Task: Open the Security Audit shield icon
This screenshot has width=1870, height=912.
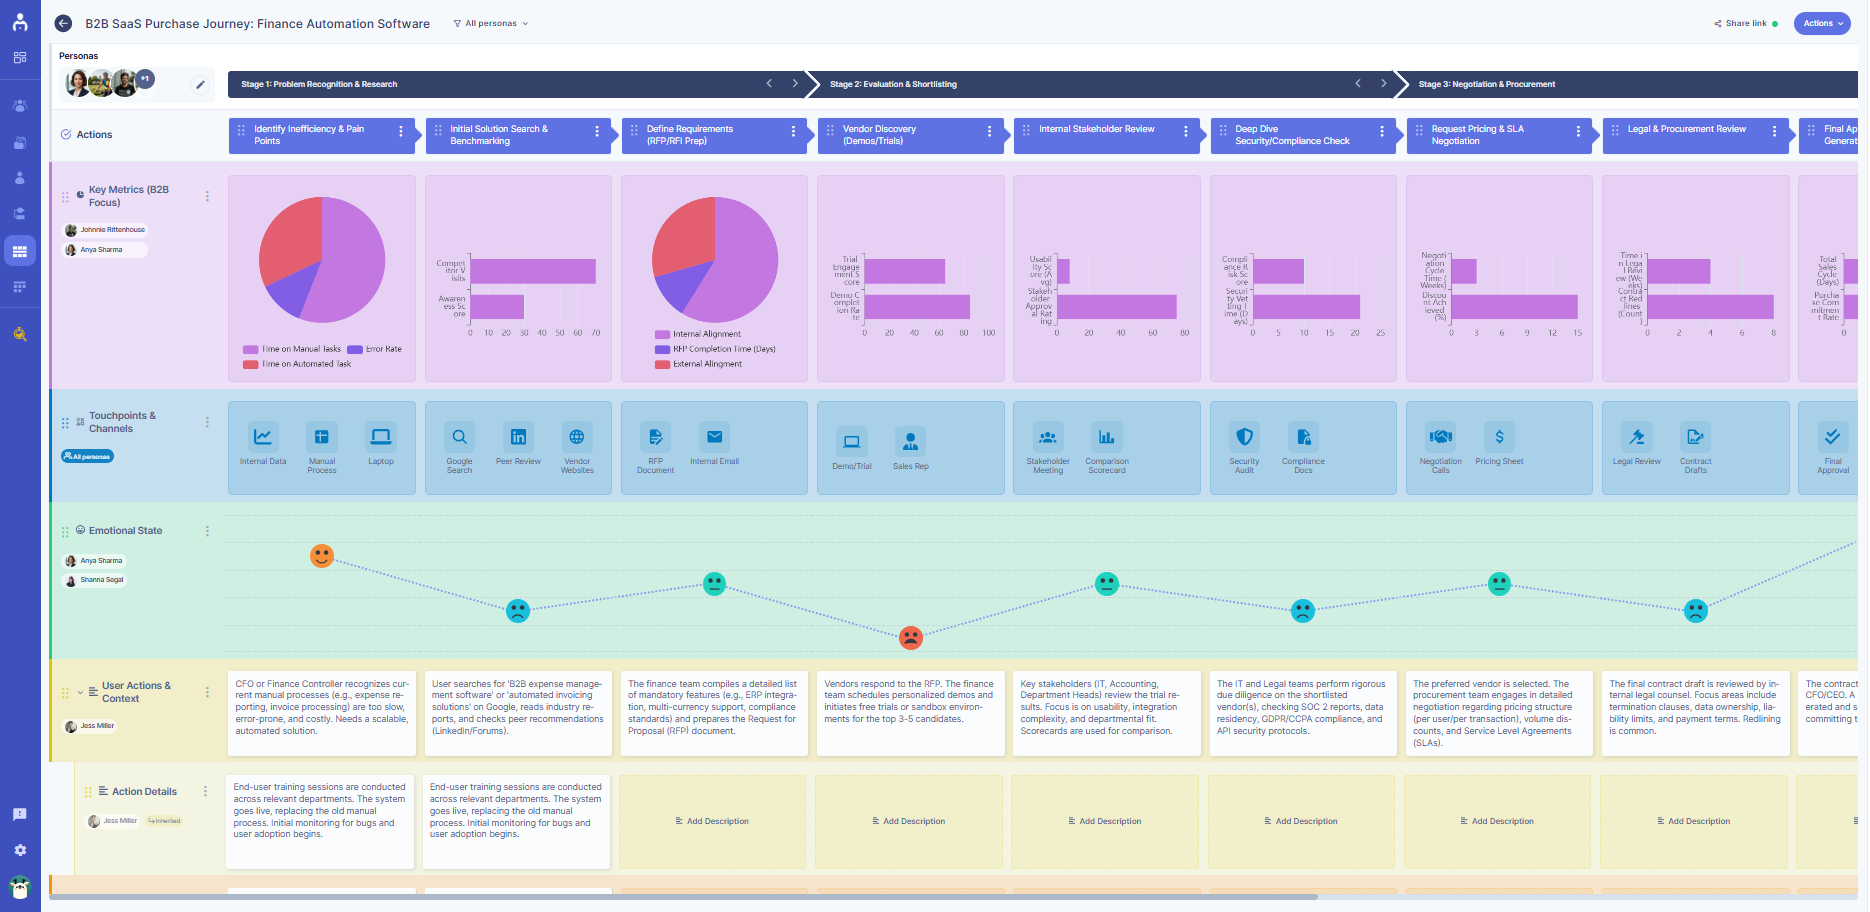Action: 1244,437
